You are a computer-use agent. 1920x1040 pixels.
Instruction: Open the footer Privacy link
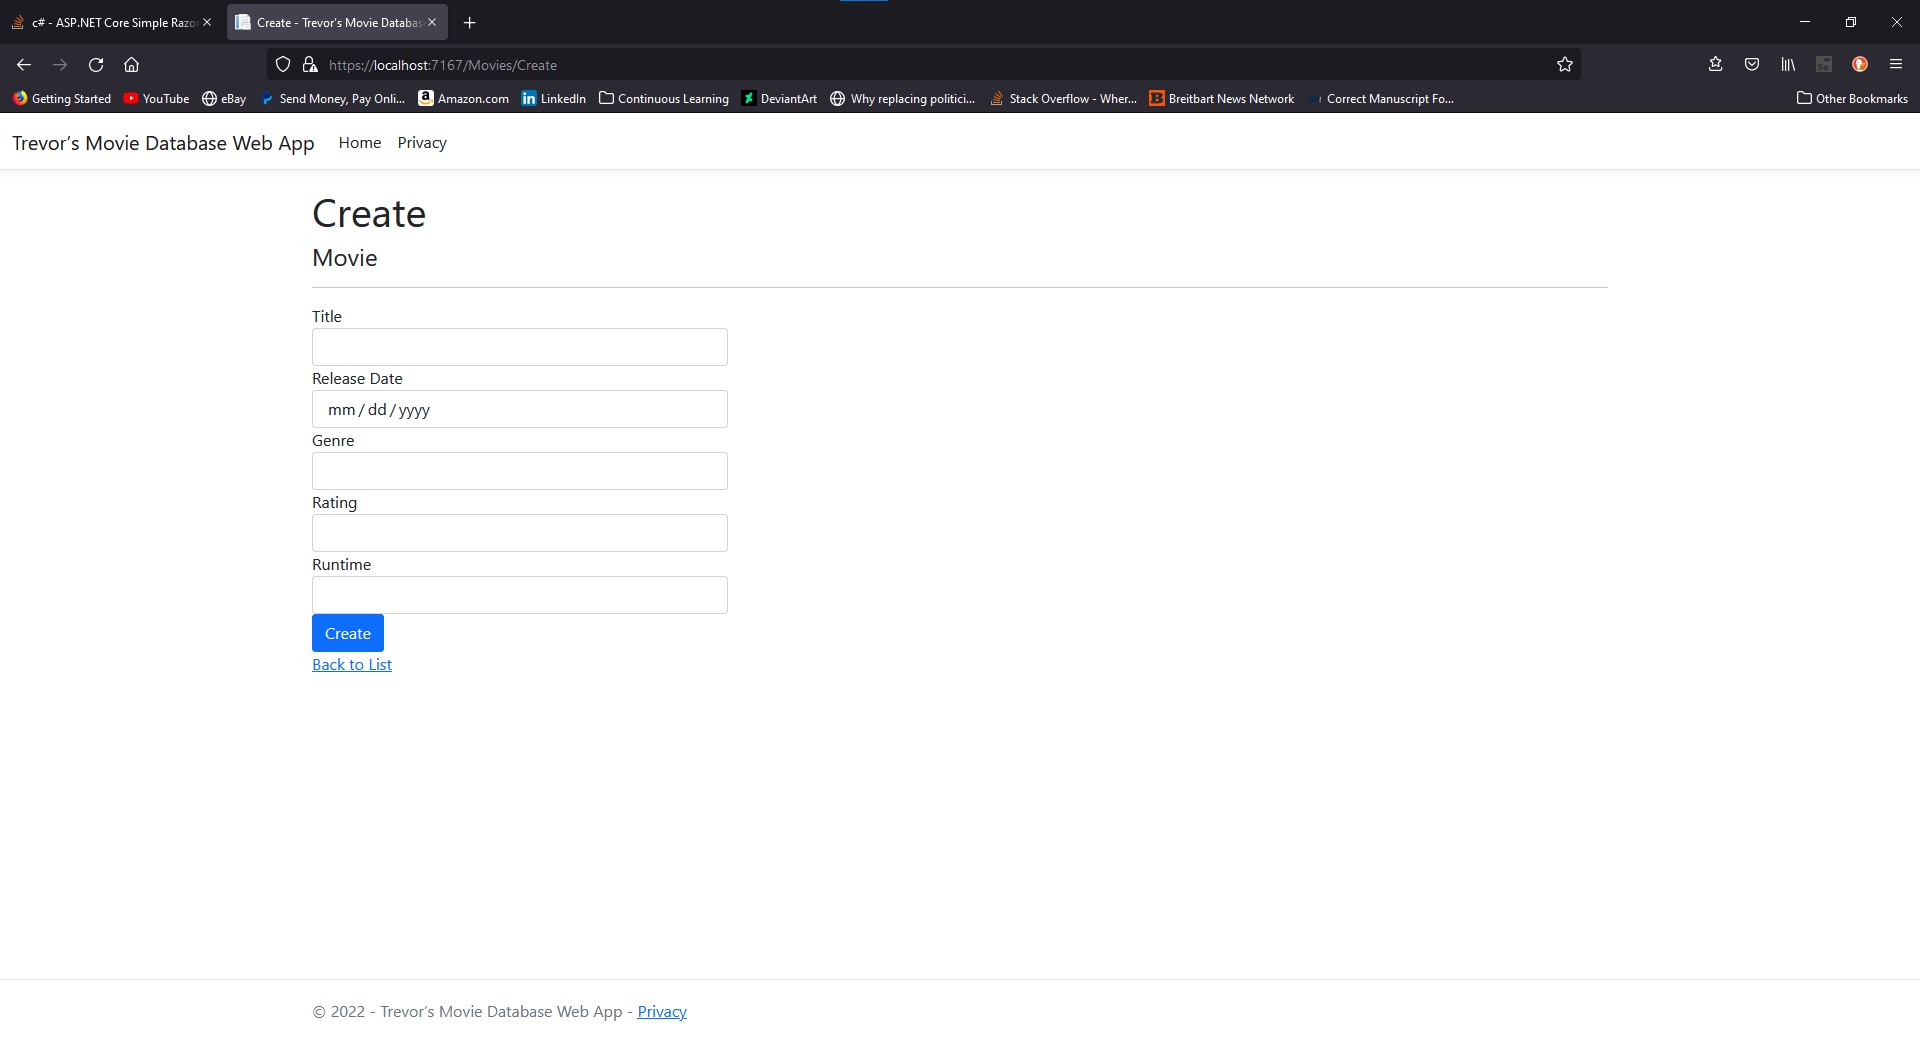[662, 1012]
